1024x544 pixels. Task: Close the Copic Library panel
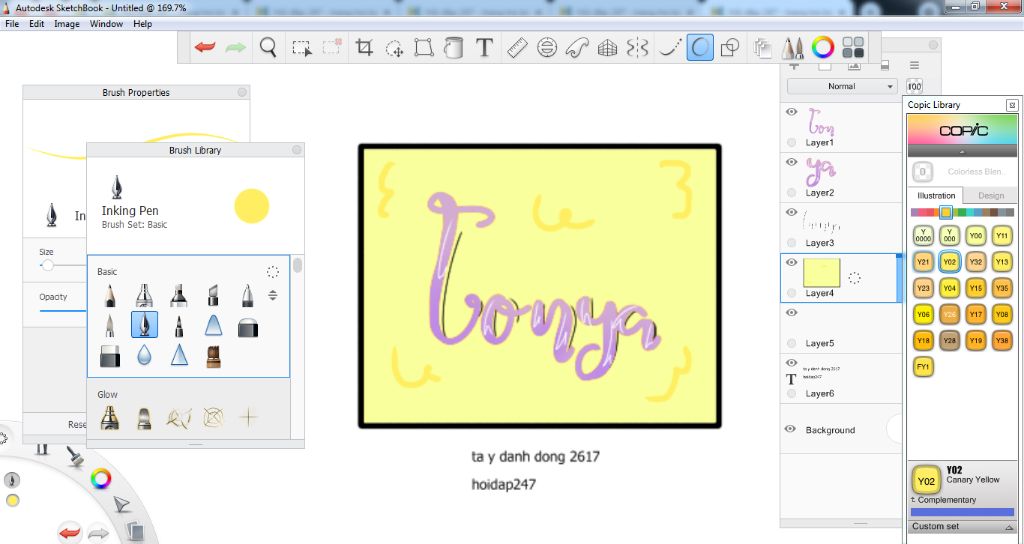click(1012, 104)
